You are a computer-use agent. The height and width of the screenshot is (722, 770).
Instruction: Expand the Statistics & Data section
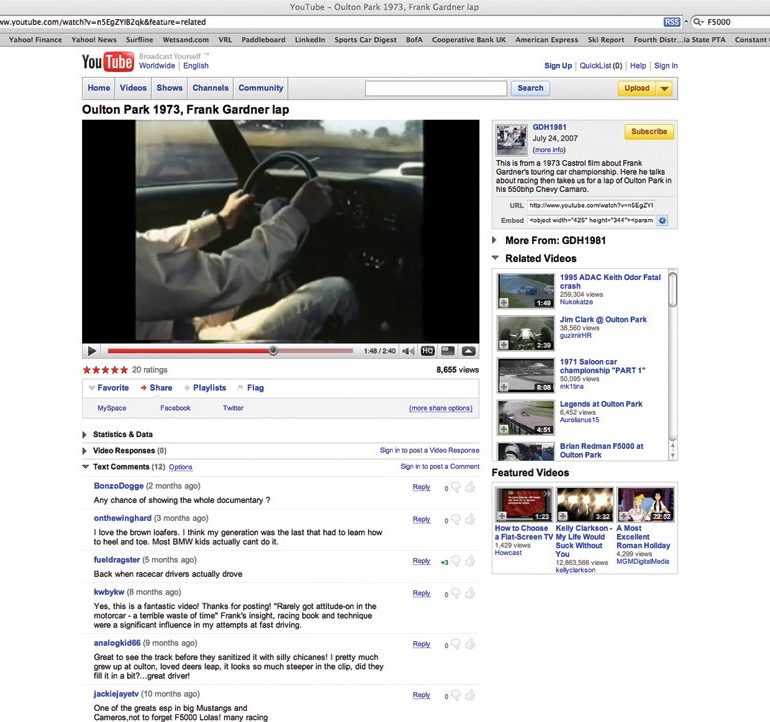coord(85,435)
